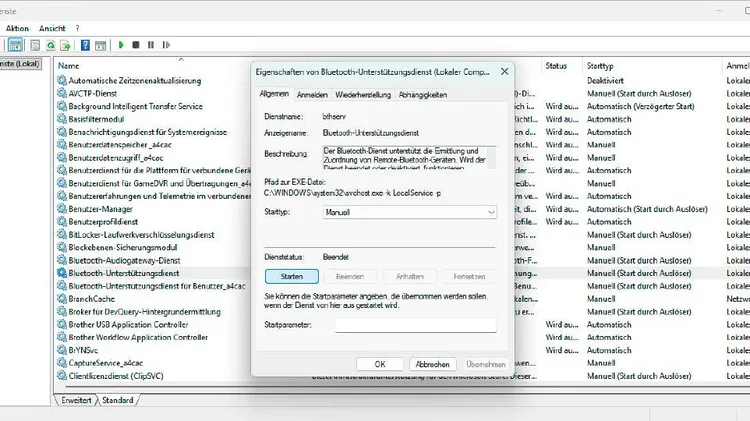Click Abbrechen to cancel the dialog
The width and height of the screenshot is (750, 421).
pyautogui.click(x=432, y=364)
